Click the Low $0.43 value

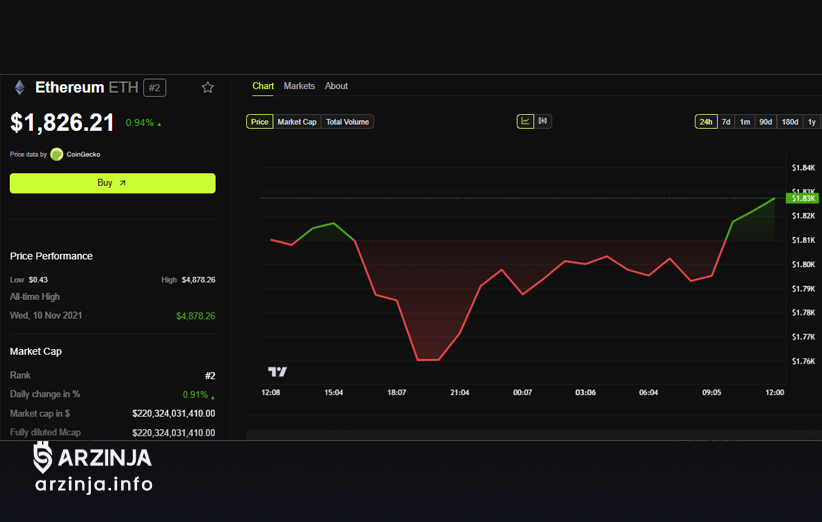(x=38, y=280)
